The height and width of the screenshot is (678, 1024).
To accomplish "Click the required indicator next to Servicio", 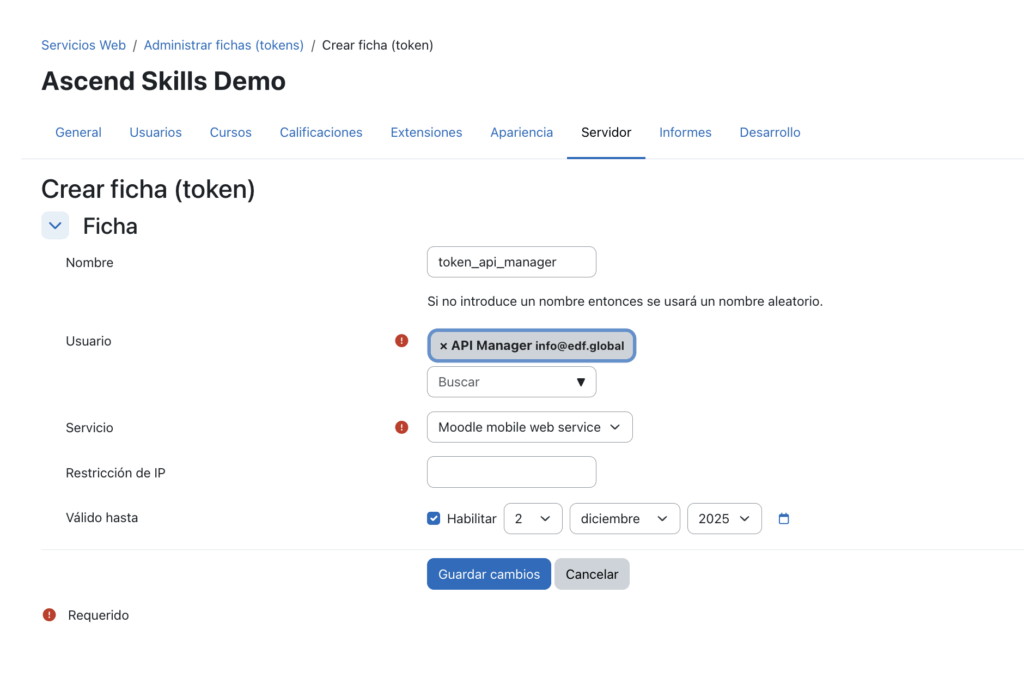I will pos(402,427).
